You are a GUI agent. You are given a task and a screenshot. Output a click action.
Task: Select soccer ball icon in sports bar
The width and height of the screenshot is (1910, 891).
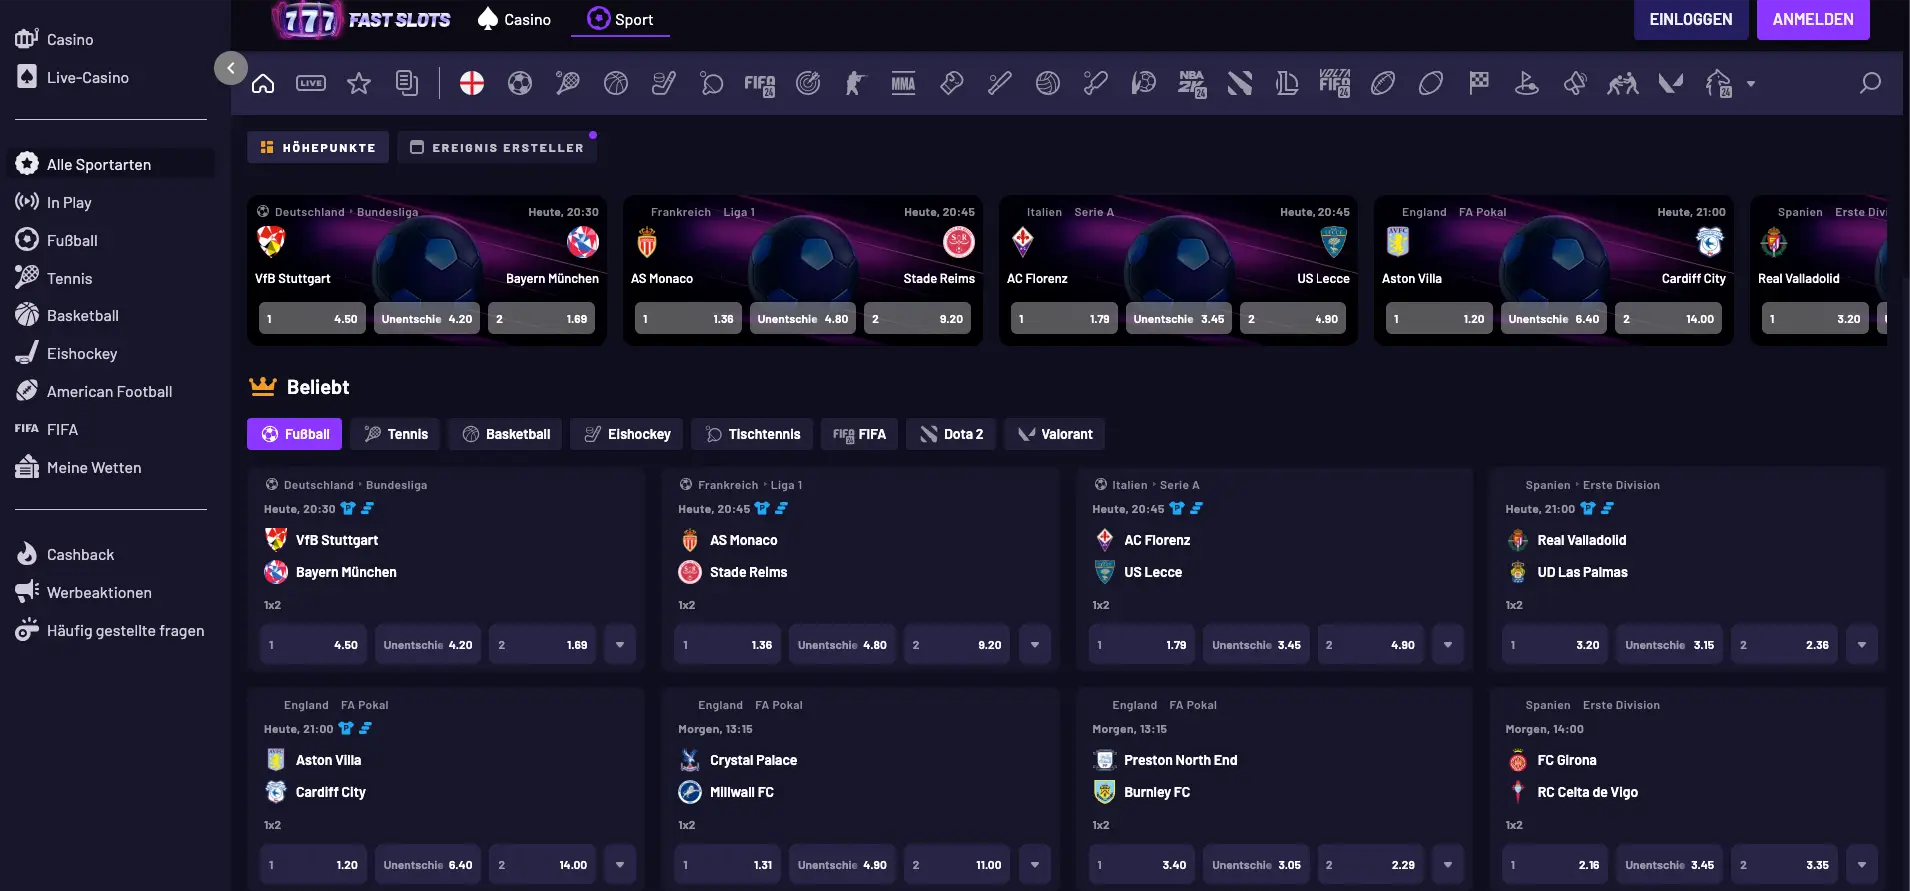[520, 84]
